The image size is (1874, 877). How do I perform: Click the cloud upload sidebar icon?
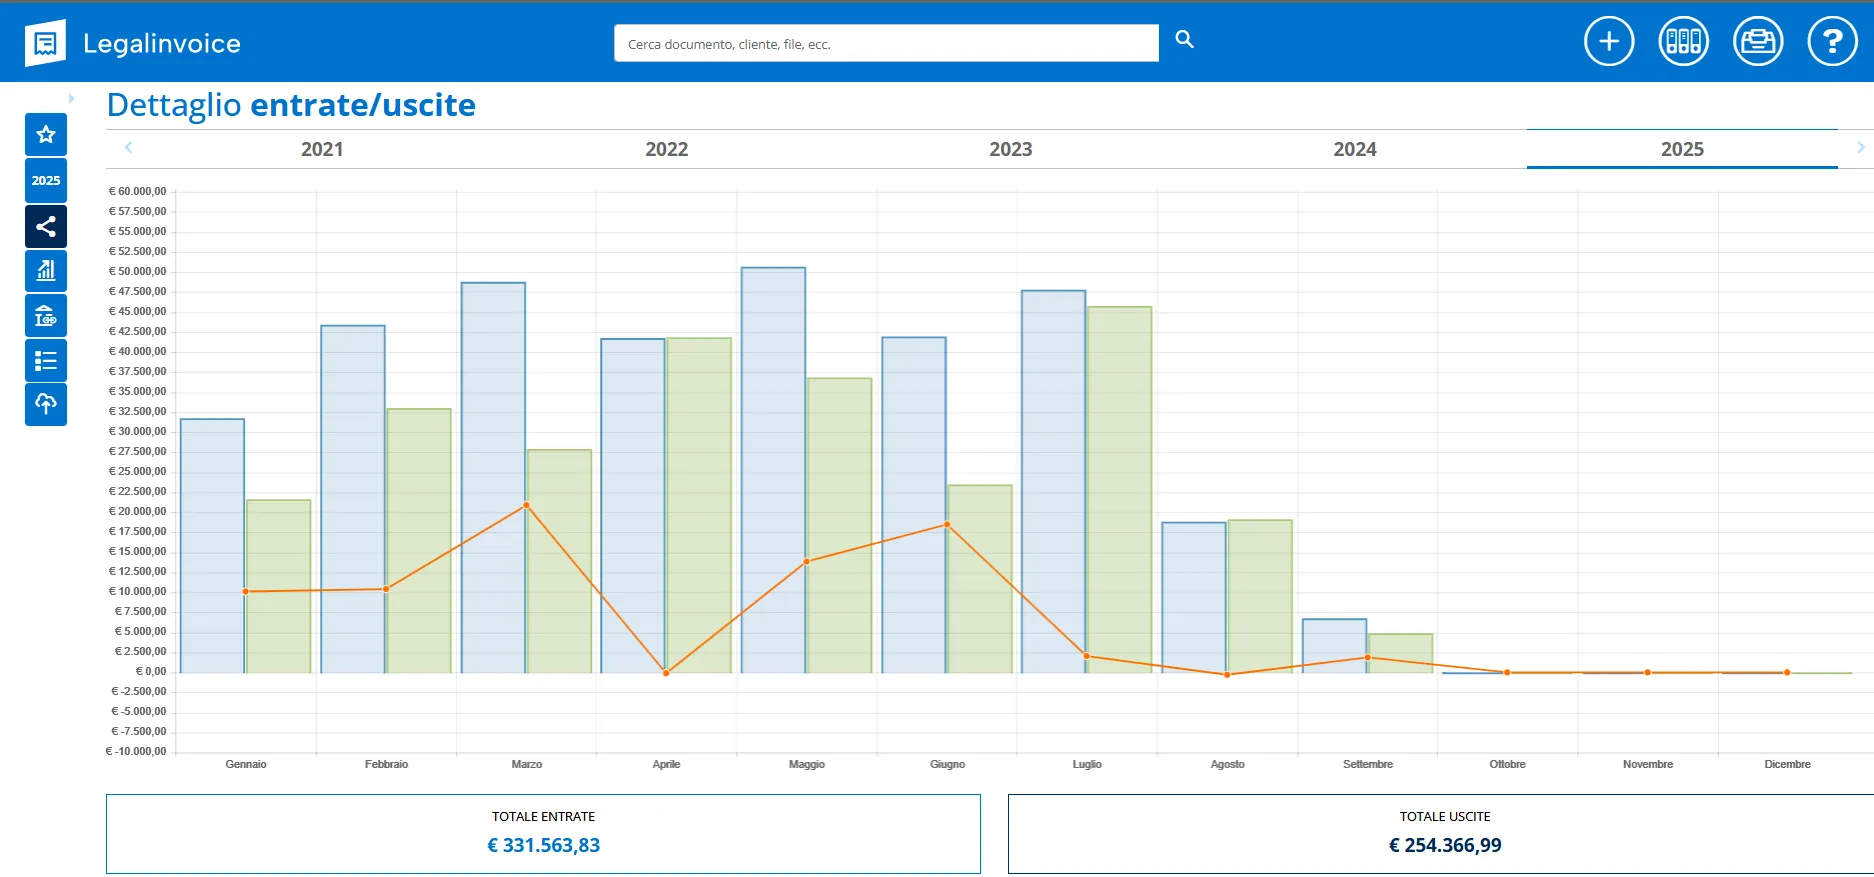(x=46, y=405)
